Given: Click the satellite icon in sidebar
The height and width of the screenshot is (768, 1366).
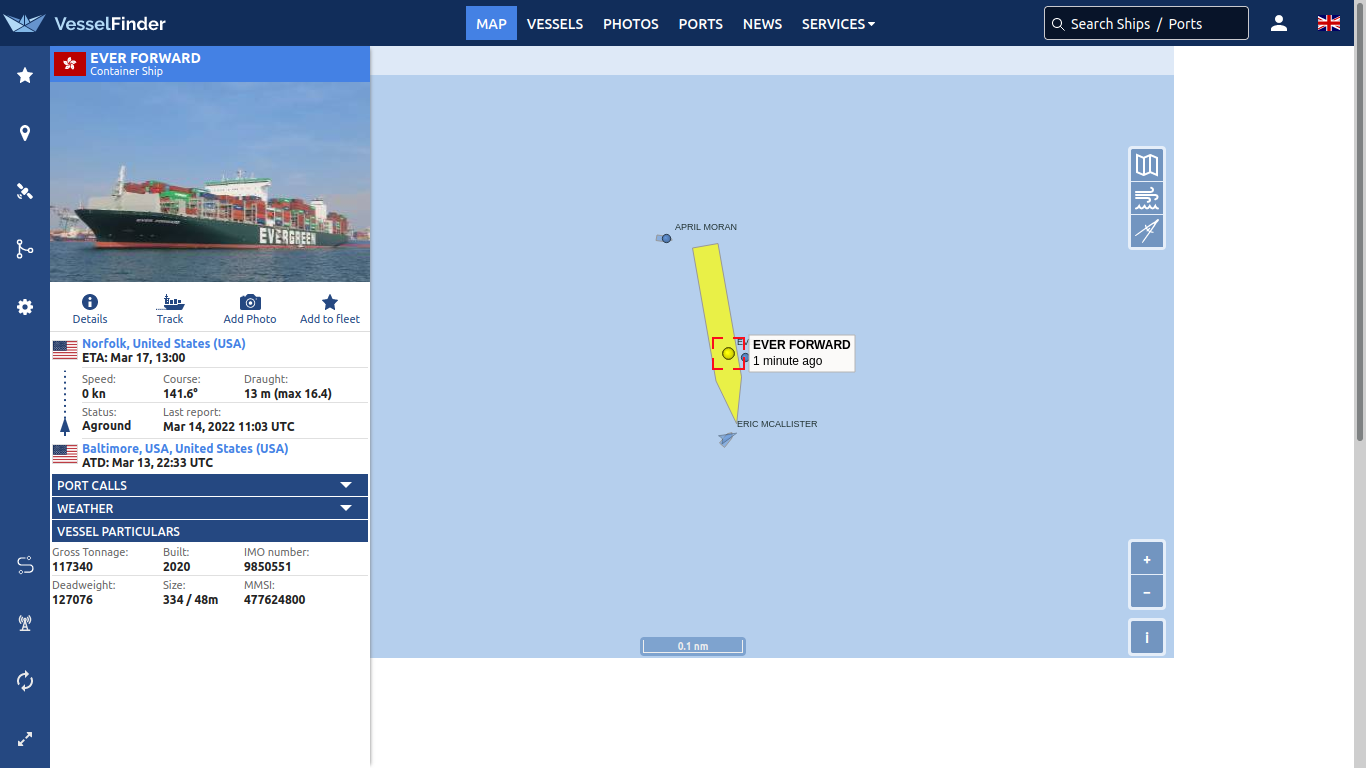Looking at the screenshot, I should click(25, 191).
